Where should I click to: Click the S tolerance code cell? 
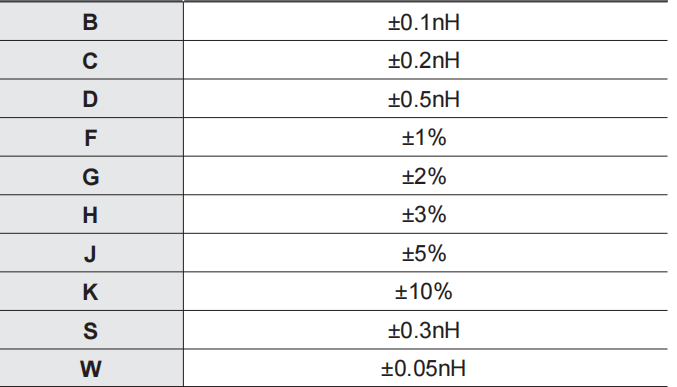tap(91, 330)
